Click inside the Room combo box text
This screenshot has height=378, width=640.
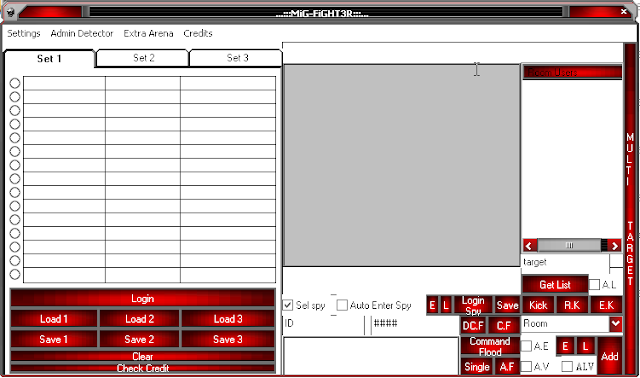click(x=566, y=324)
